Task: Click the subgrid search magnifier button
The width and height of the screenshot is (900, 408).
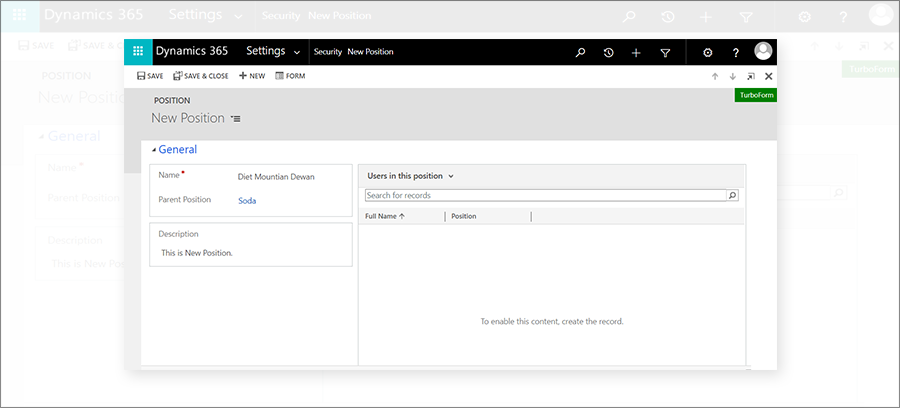Action: tap(732, 195)
